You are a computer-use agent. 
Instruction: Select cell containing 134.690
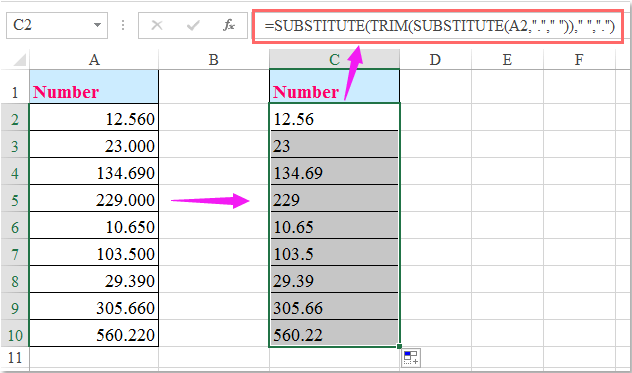[x=94, y=171]
